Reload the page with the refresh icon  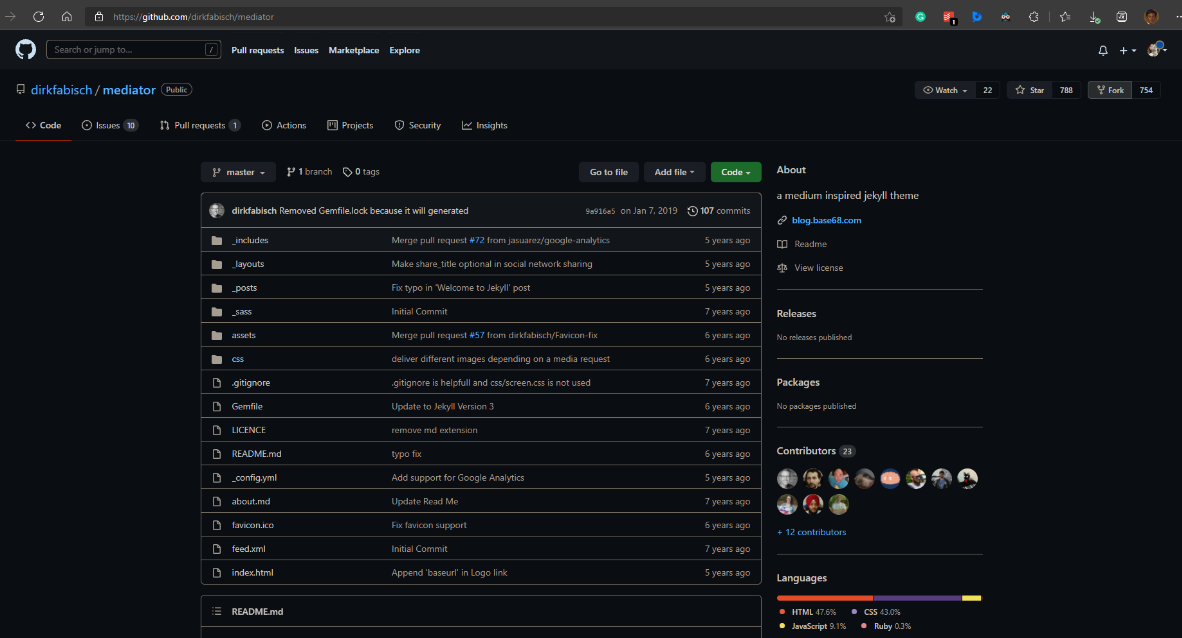click(x=38, y=17)
